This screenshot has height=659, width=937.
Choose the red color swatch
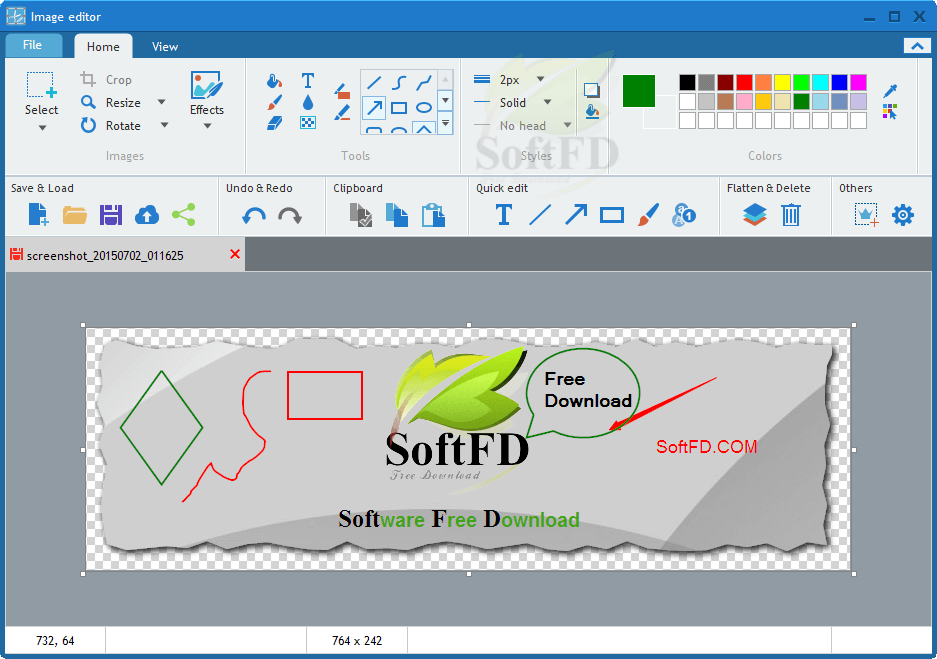(x=744, y=82)
